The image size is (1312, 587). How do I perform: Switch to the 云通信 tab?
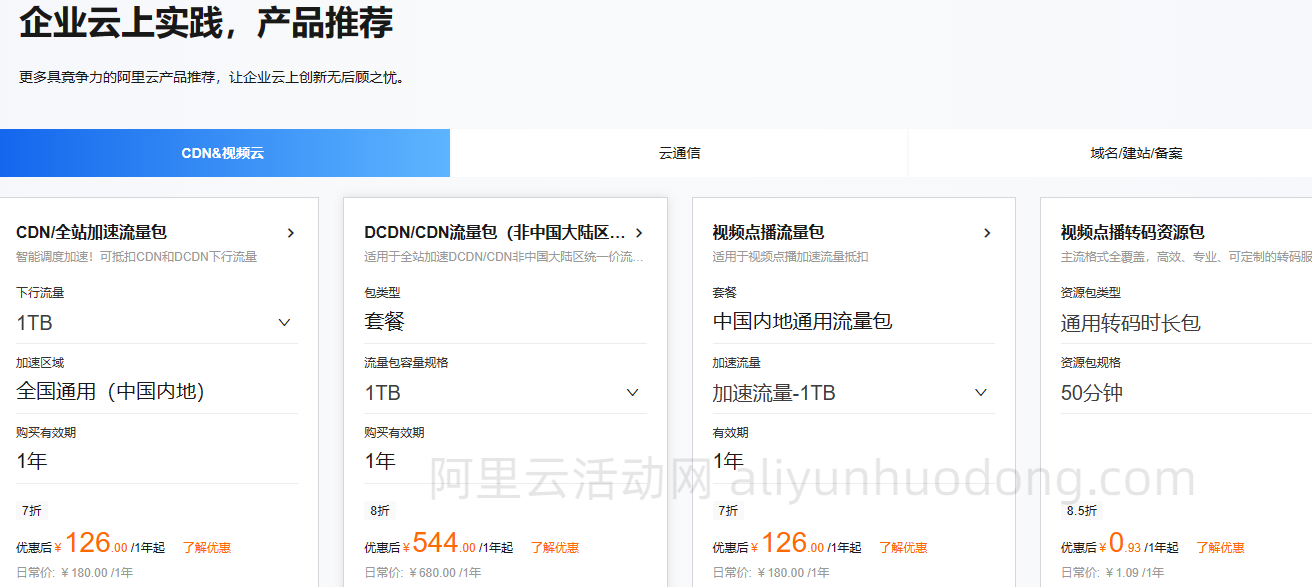click(679, 153)
